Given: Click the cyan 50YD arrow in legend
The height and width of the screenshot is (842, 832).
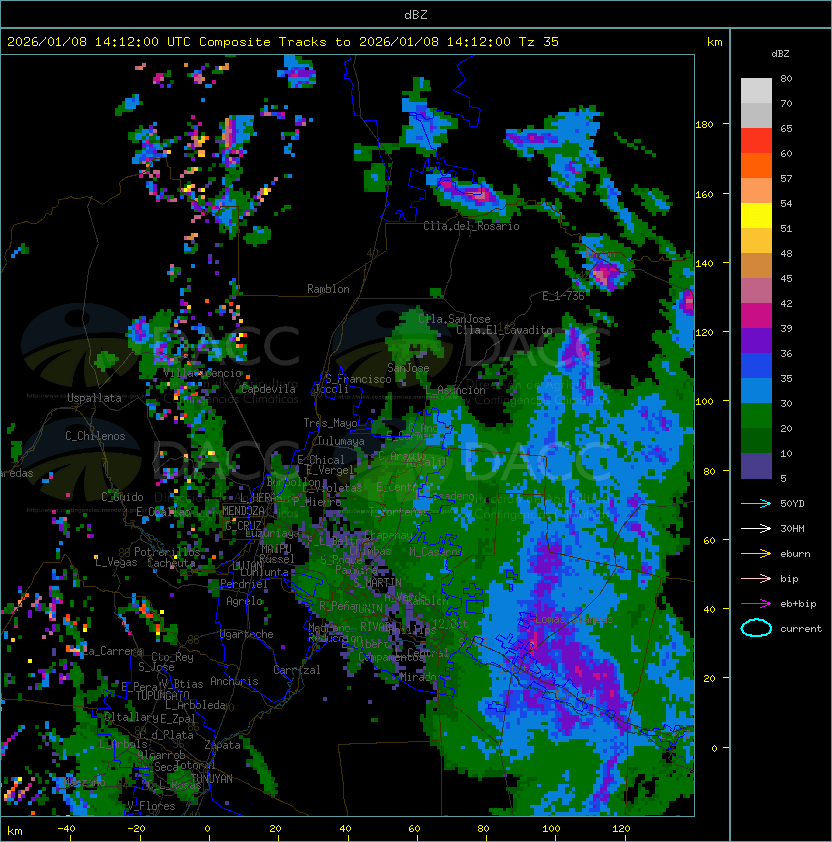Looking at the screenshot, I should click(x=756, y=504).
